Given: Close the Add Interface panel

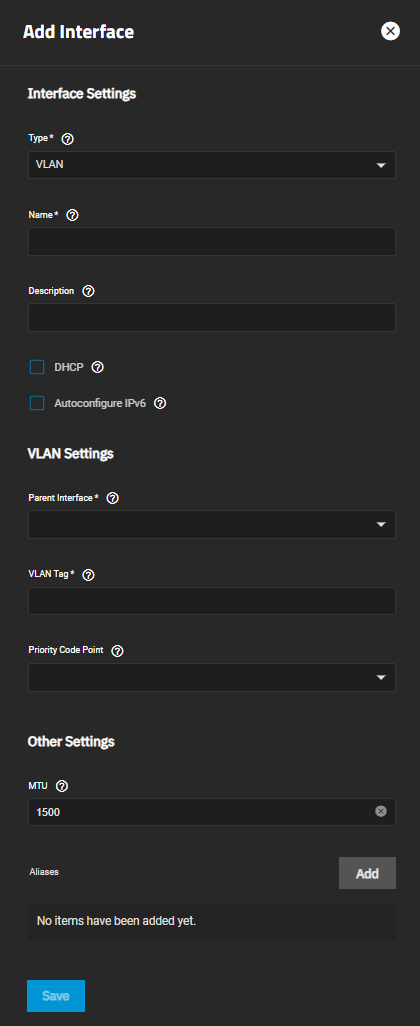Looking at the screenshot, I should (x=391, y=31).
